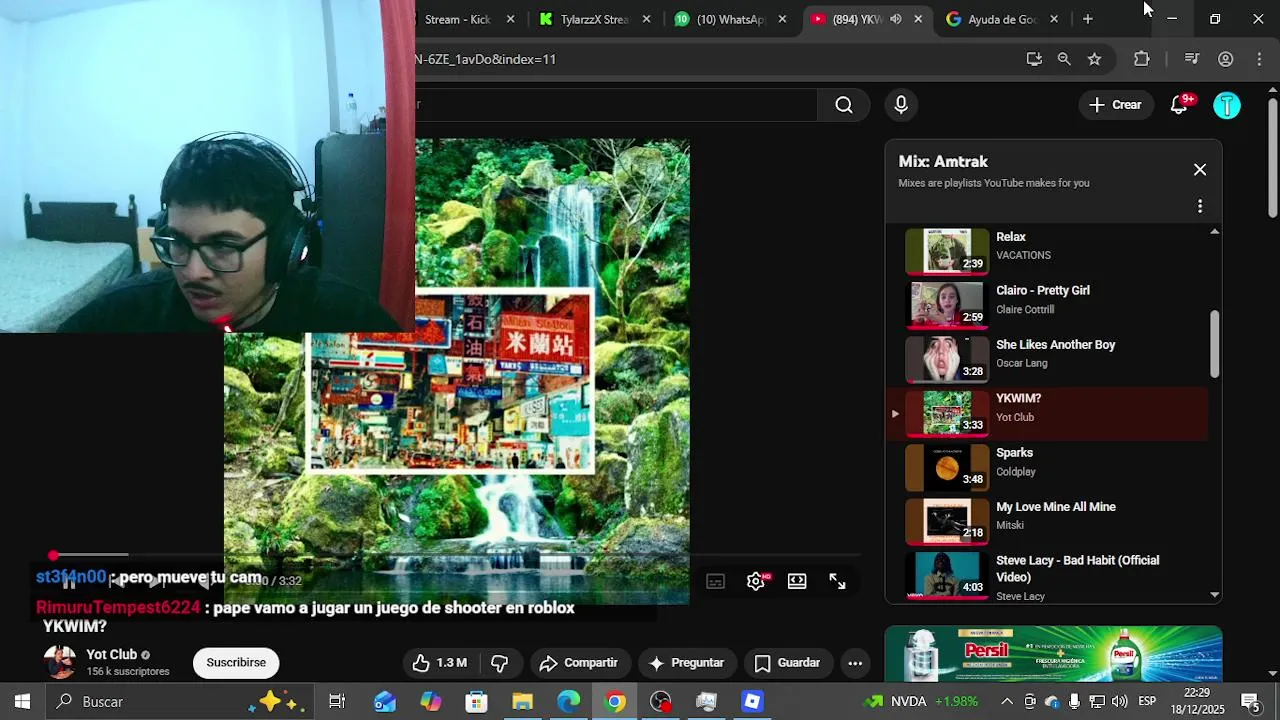Close the Mix: Amtrak playlist panel
The image size is (1280, 720).
(x=1200, y=170)
